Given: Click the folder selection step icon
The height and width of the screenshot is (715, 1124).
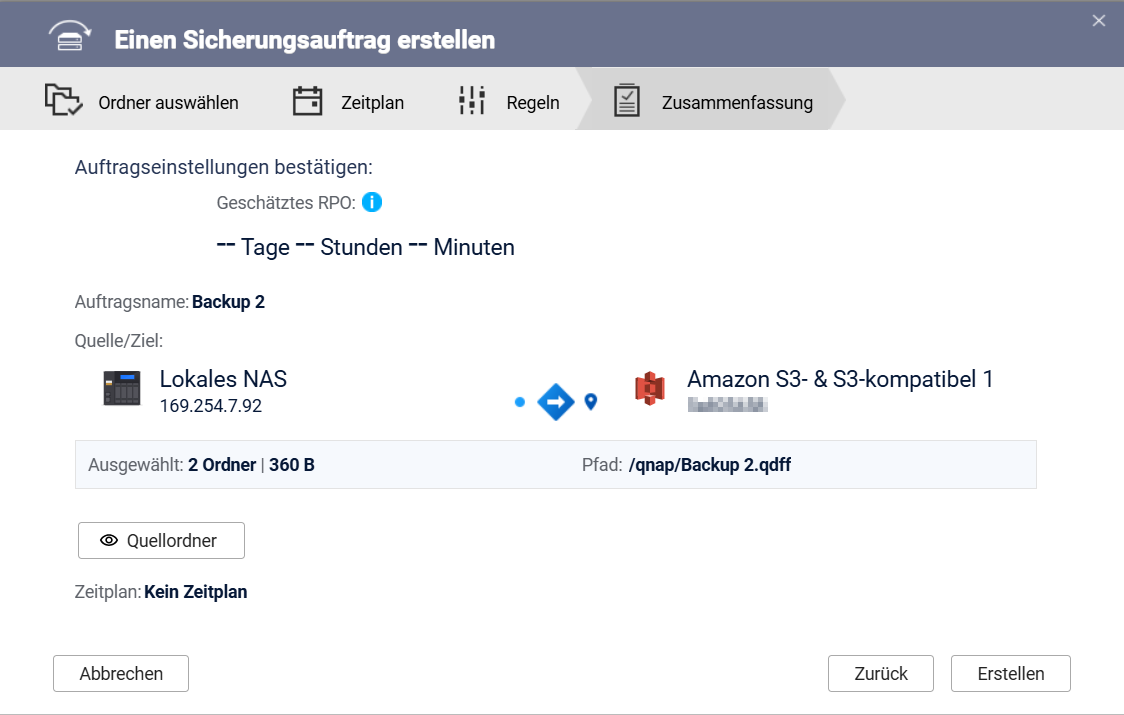Looking at the screenshot, I should tap(63, 100).
